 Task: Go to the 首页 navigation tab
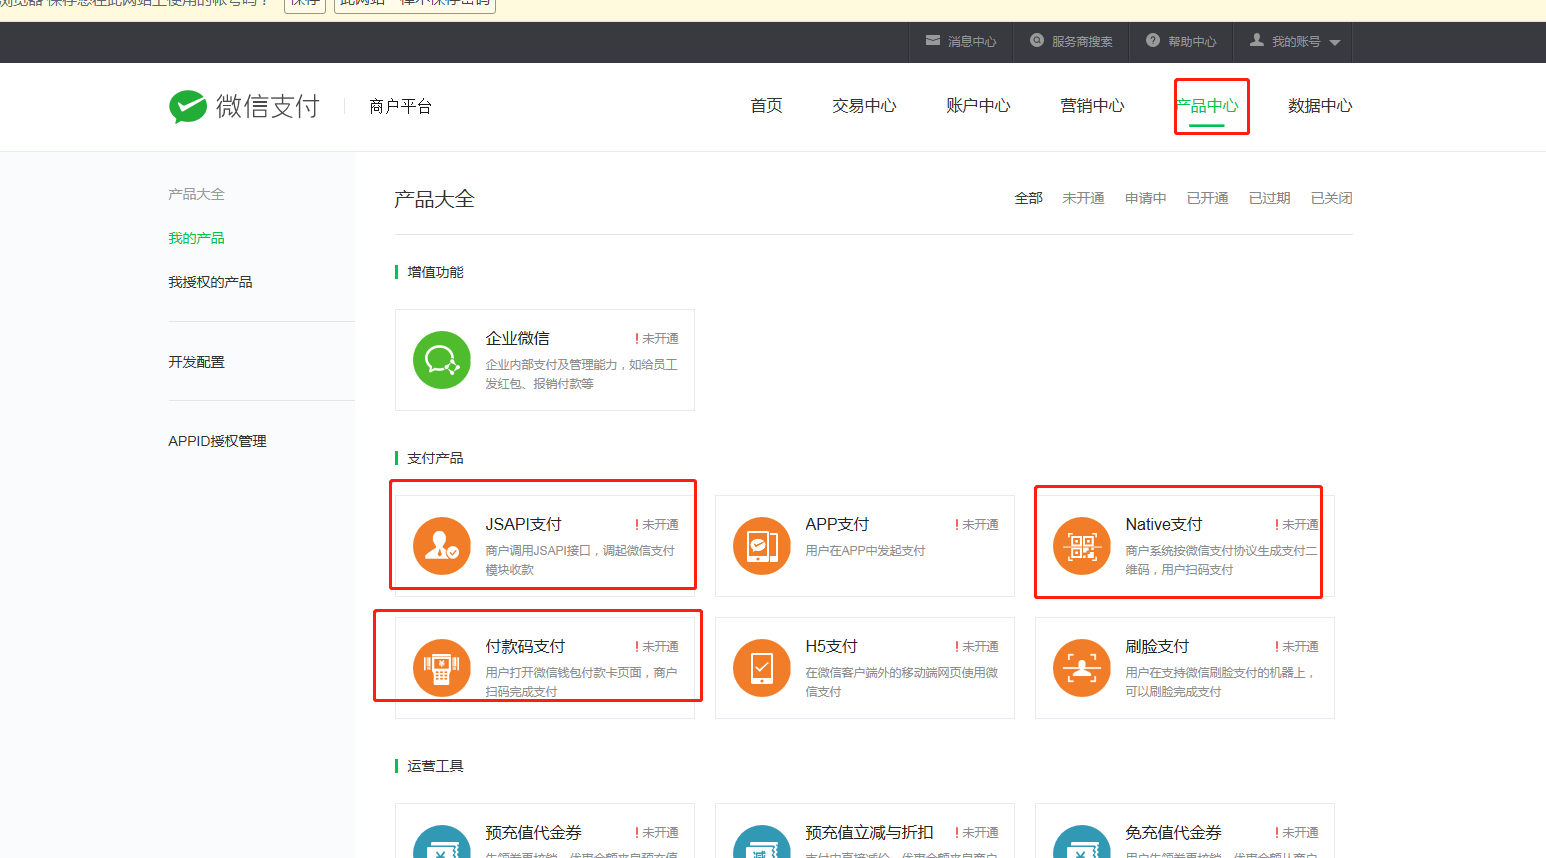tap(767, 106)
